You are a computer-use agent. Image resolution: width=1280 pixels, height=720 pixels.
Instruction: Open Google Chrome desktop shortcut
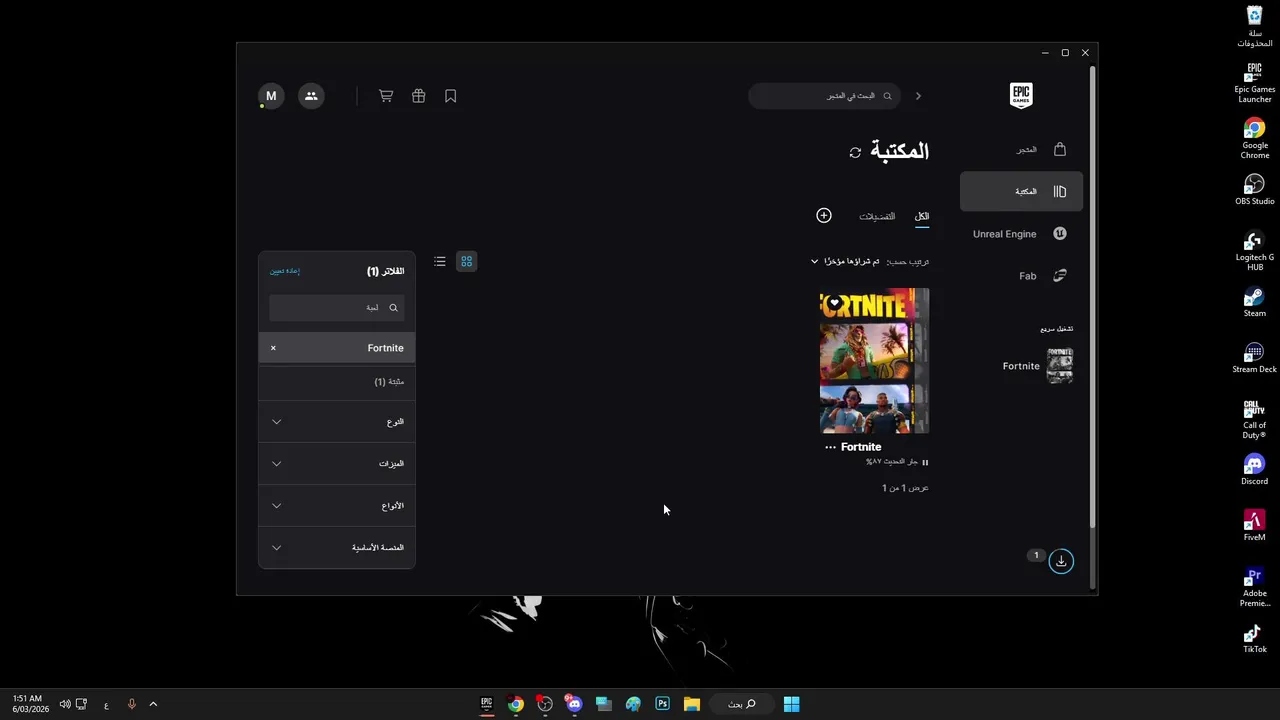point(1255,139)
